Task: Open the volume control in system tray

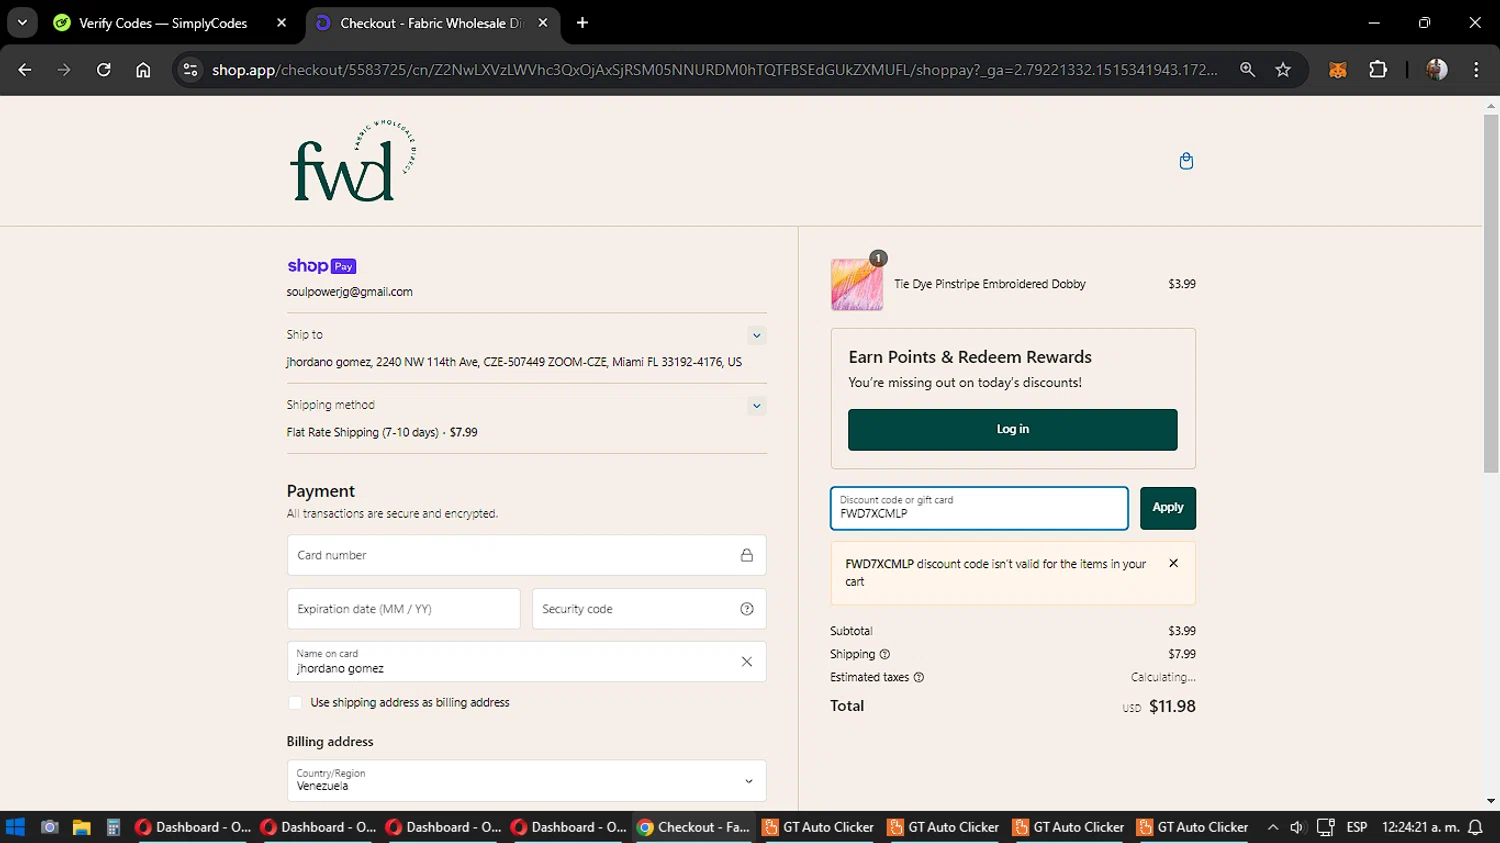Action: point(1297,827)
